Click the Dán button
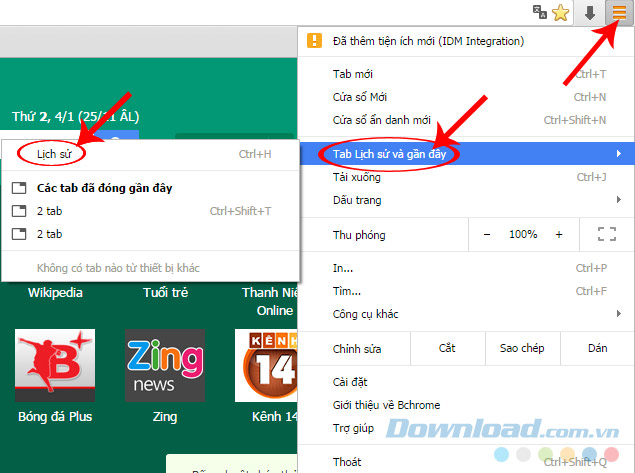Screen dimensions: 635x473 (598, 348)
